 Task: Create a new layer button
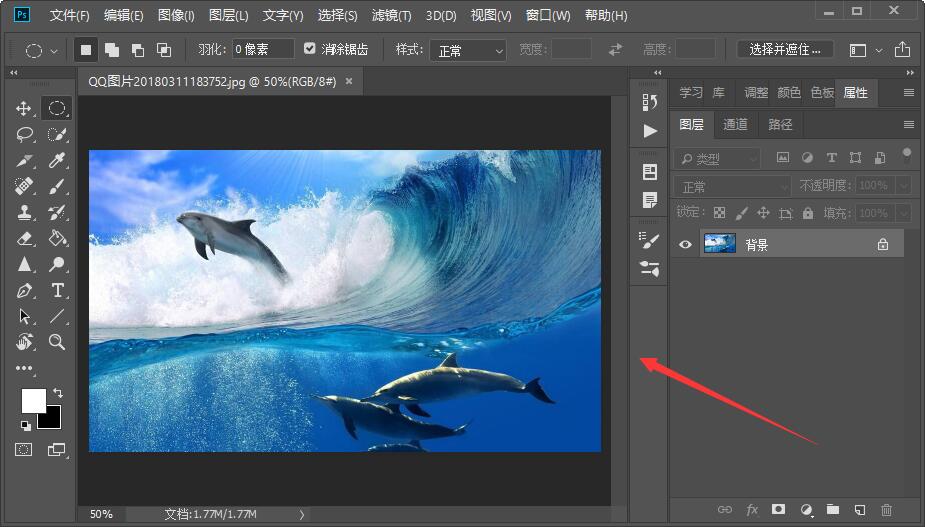(860, 509)
